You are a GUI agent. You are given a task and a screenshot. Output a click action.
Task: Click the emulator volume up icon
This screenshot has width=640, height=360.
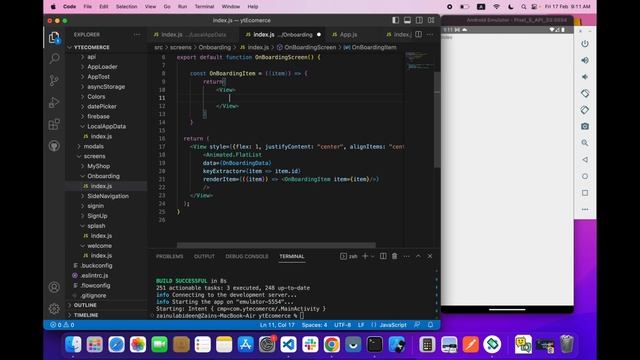585,60
